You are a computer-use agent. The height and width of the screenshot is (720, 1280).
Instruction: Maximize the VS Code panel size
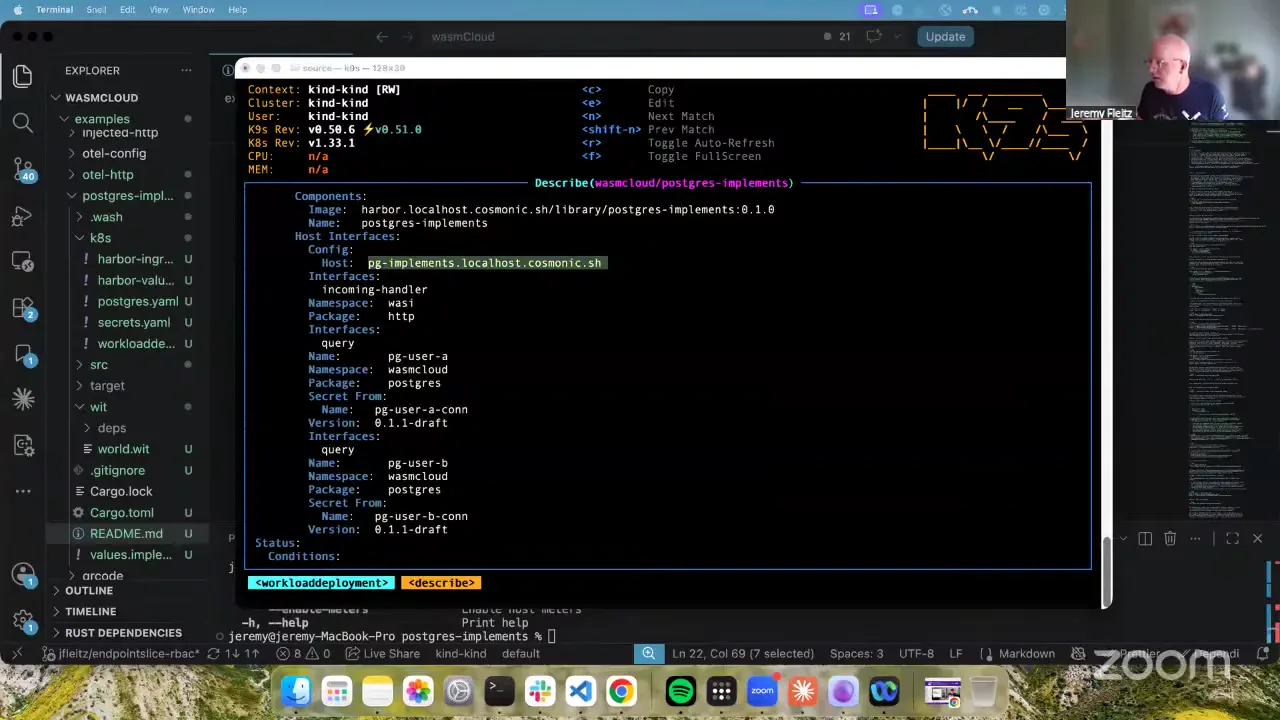[x=1232, y=538]
